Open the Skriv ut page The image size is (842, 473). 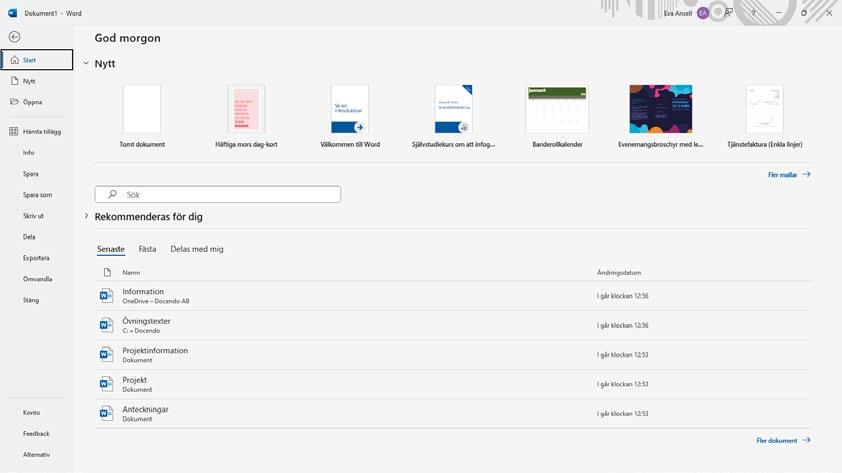[33, 216]
